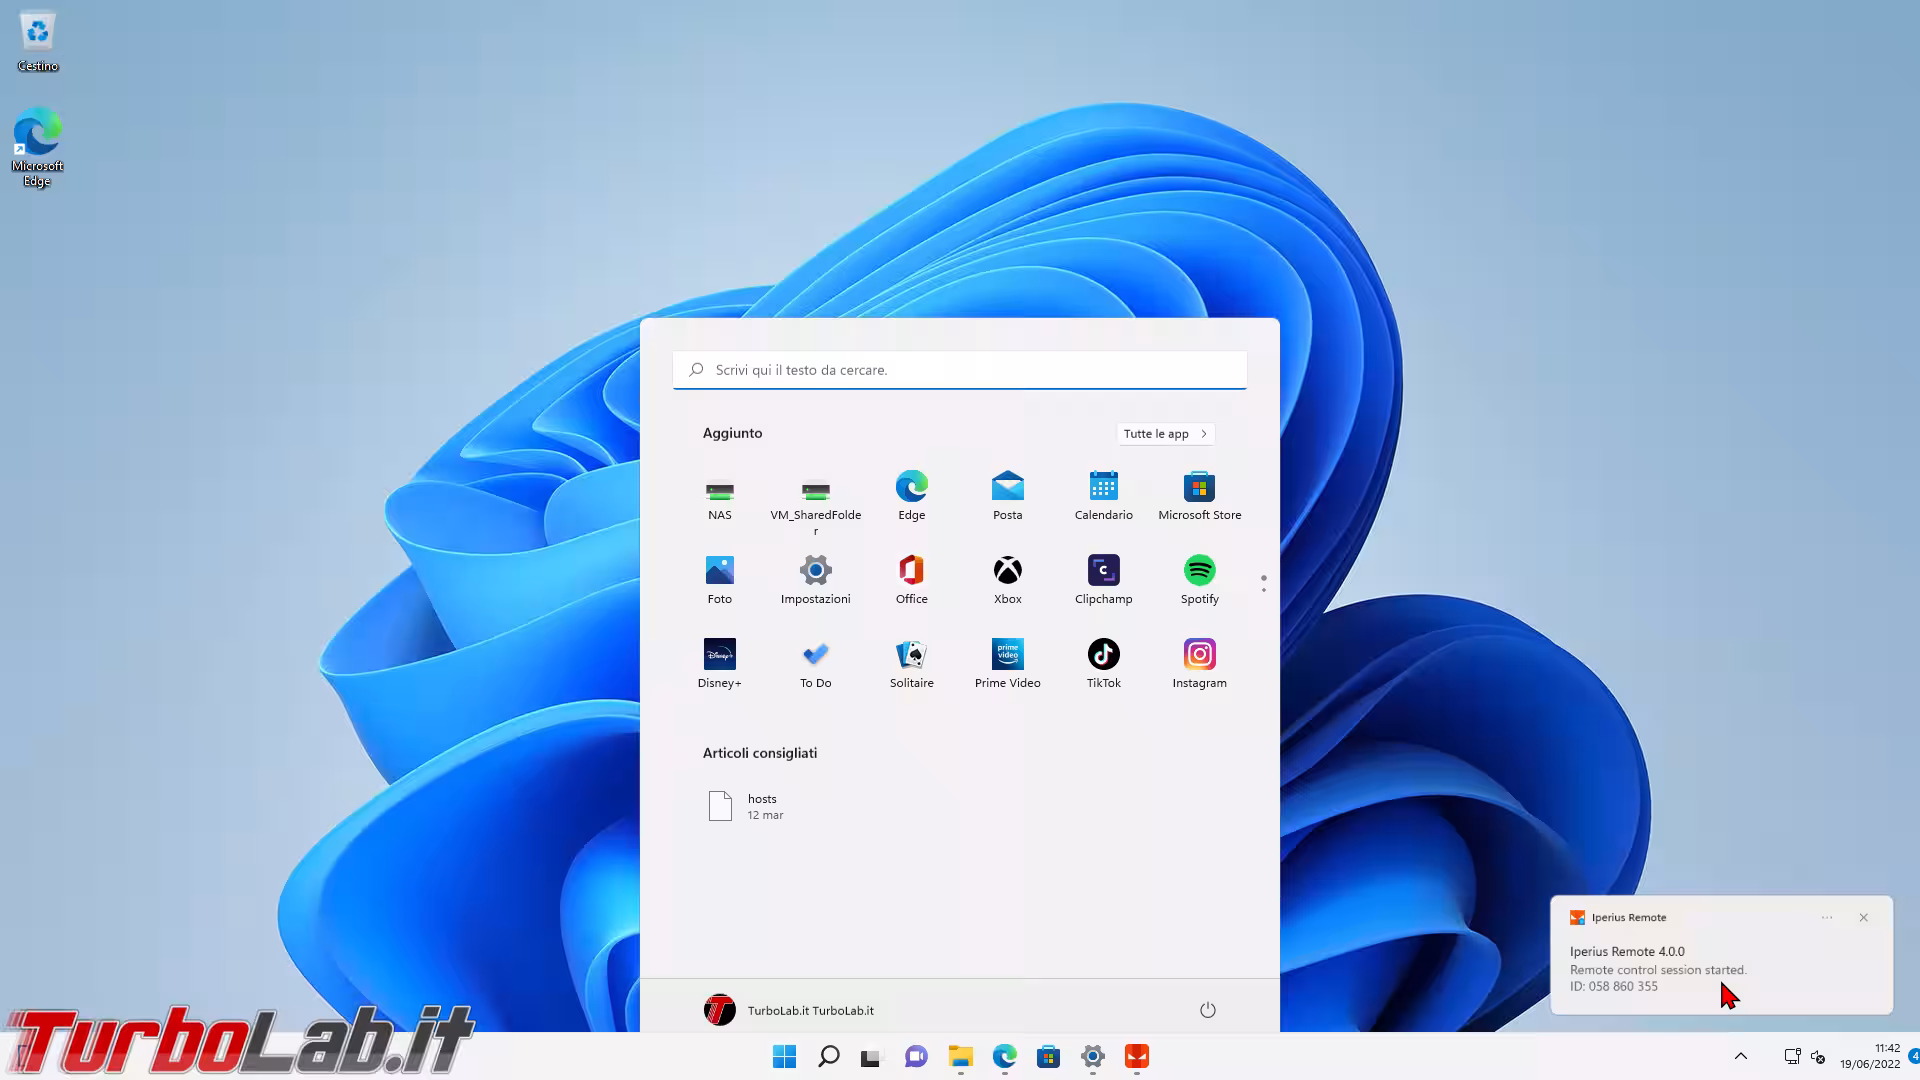Launch Instagram from pinned apps
Viewport: 1920px width, 1080px height.
click(x=1199, y=655)
